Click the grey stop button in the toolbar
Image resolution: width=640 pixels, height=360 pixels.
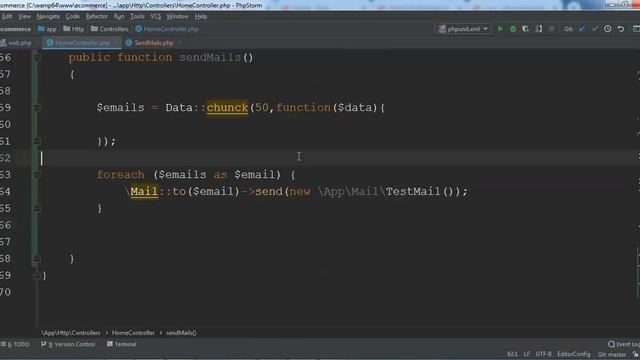click(551, 29)
